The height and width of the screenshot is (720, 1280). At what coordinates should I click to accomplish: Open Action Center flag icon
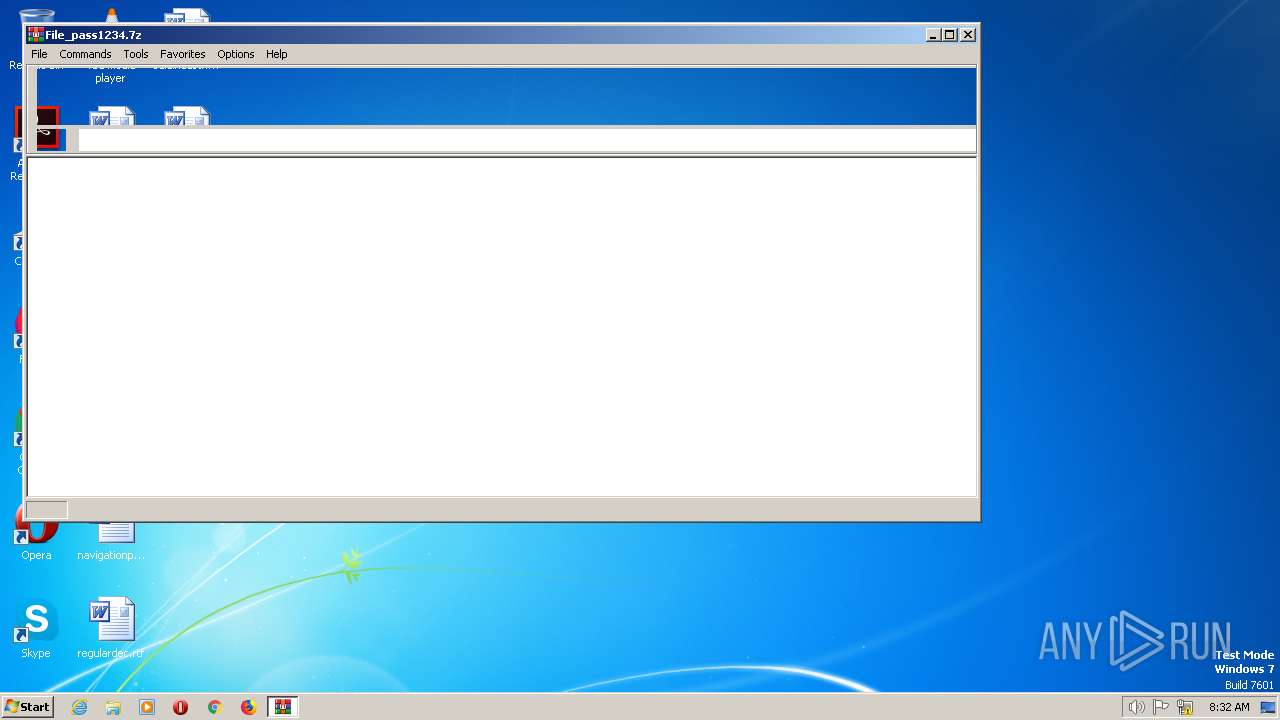[x=1161, y=707]
